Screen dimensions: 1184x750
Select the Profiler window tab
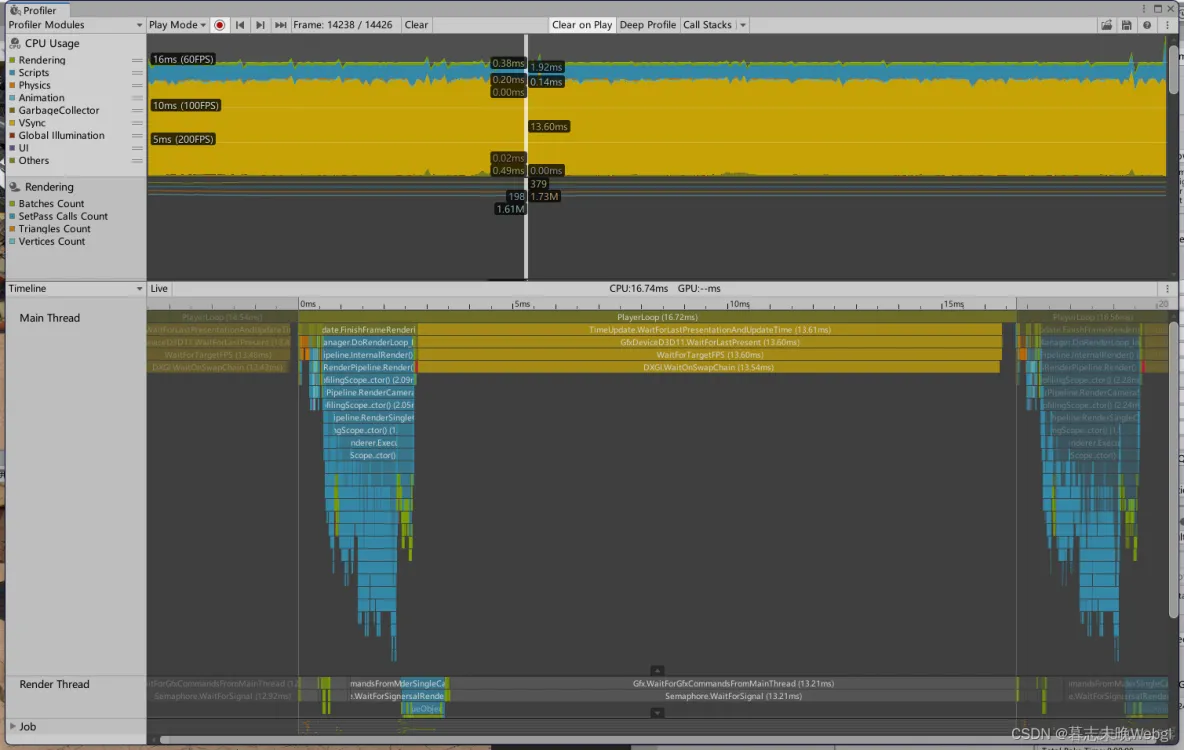pyautogui.click(x=37, y=10)
